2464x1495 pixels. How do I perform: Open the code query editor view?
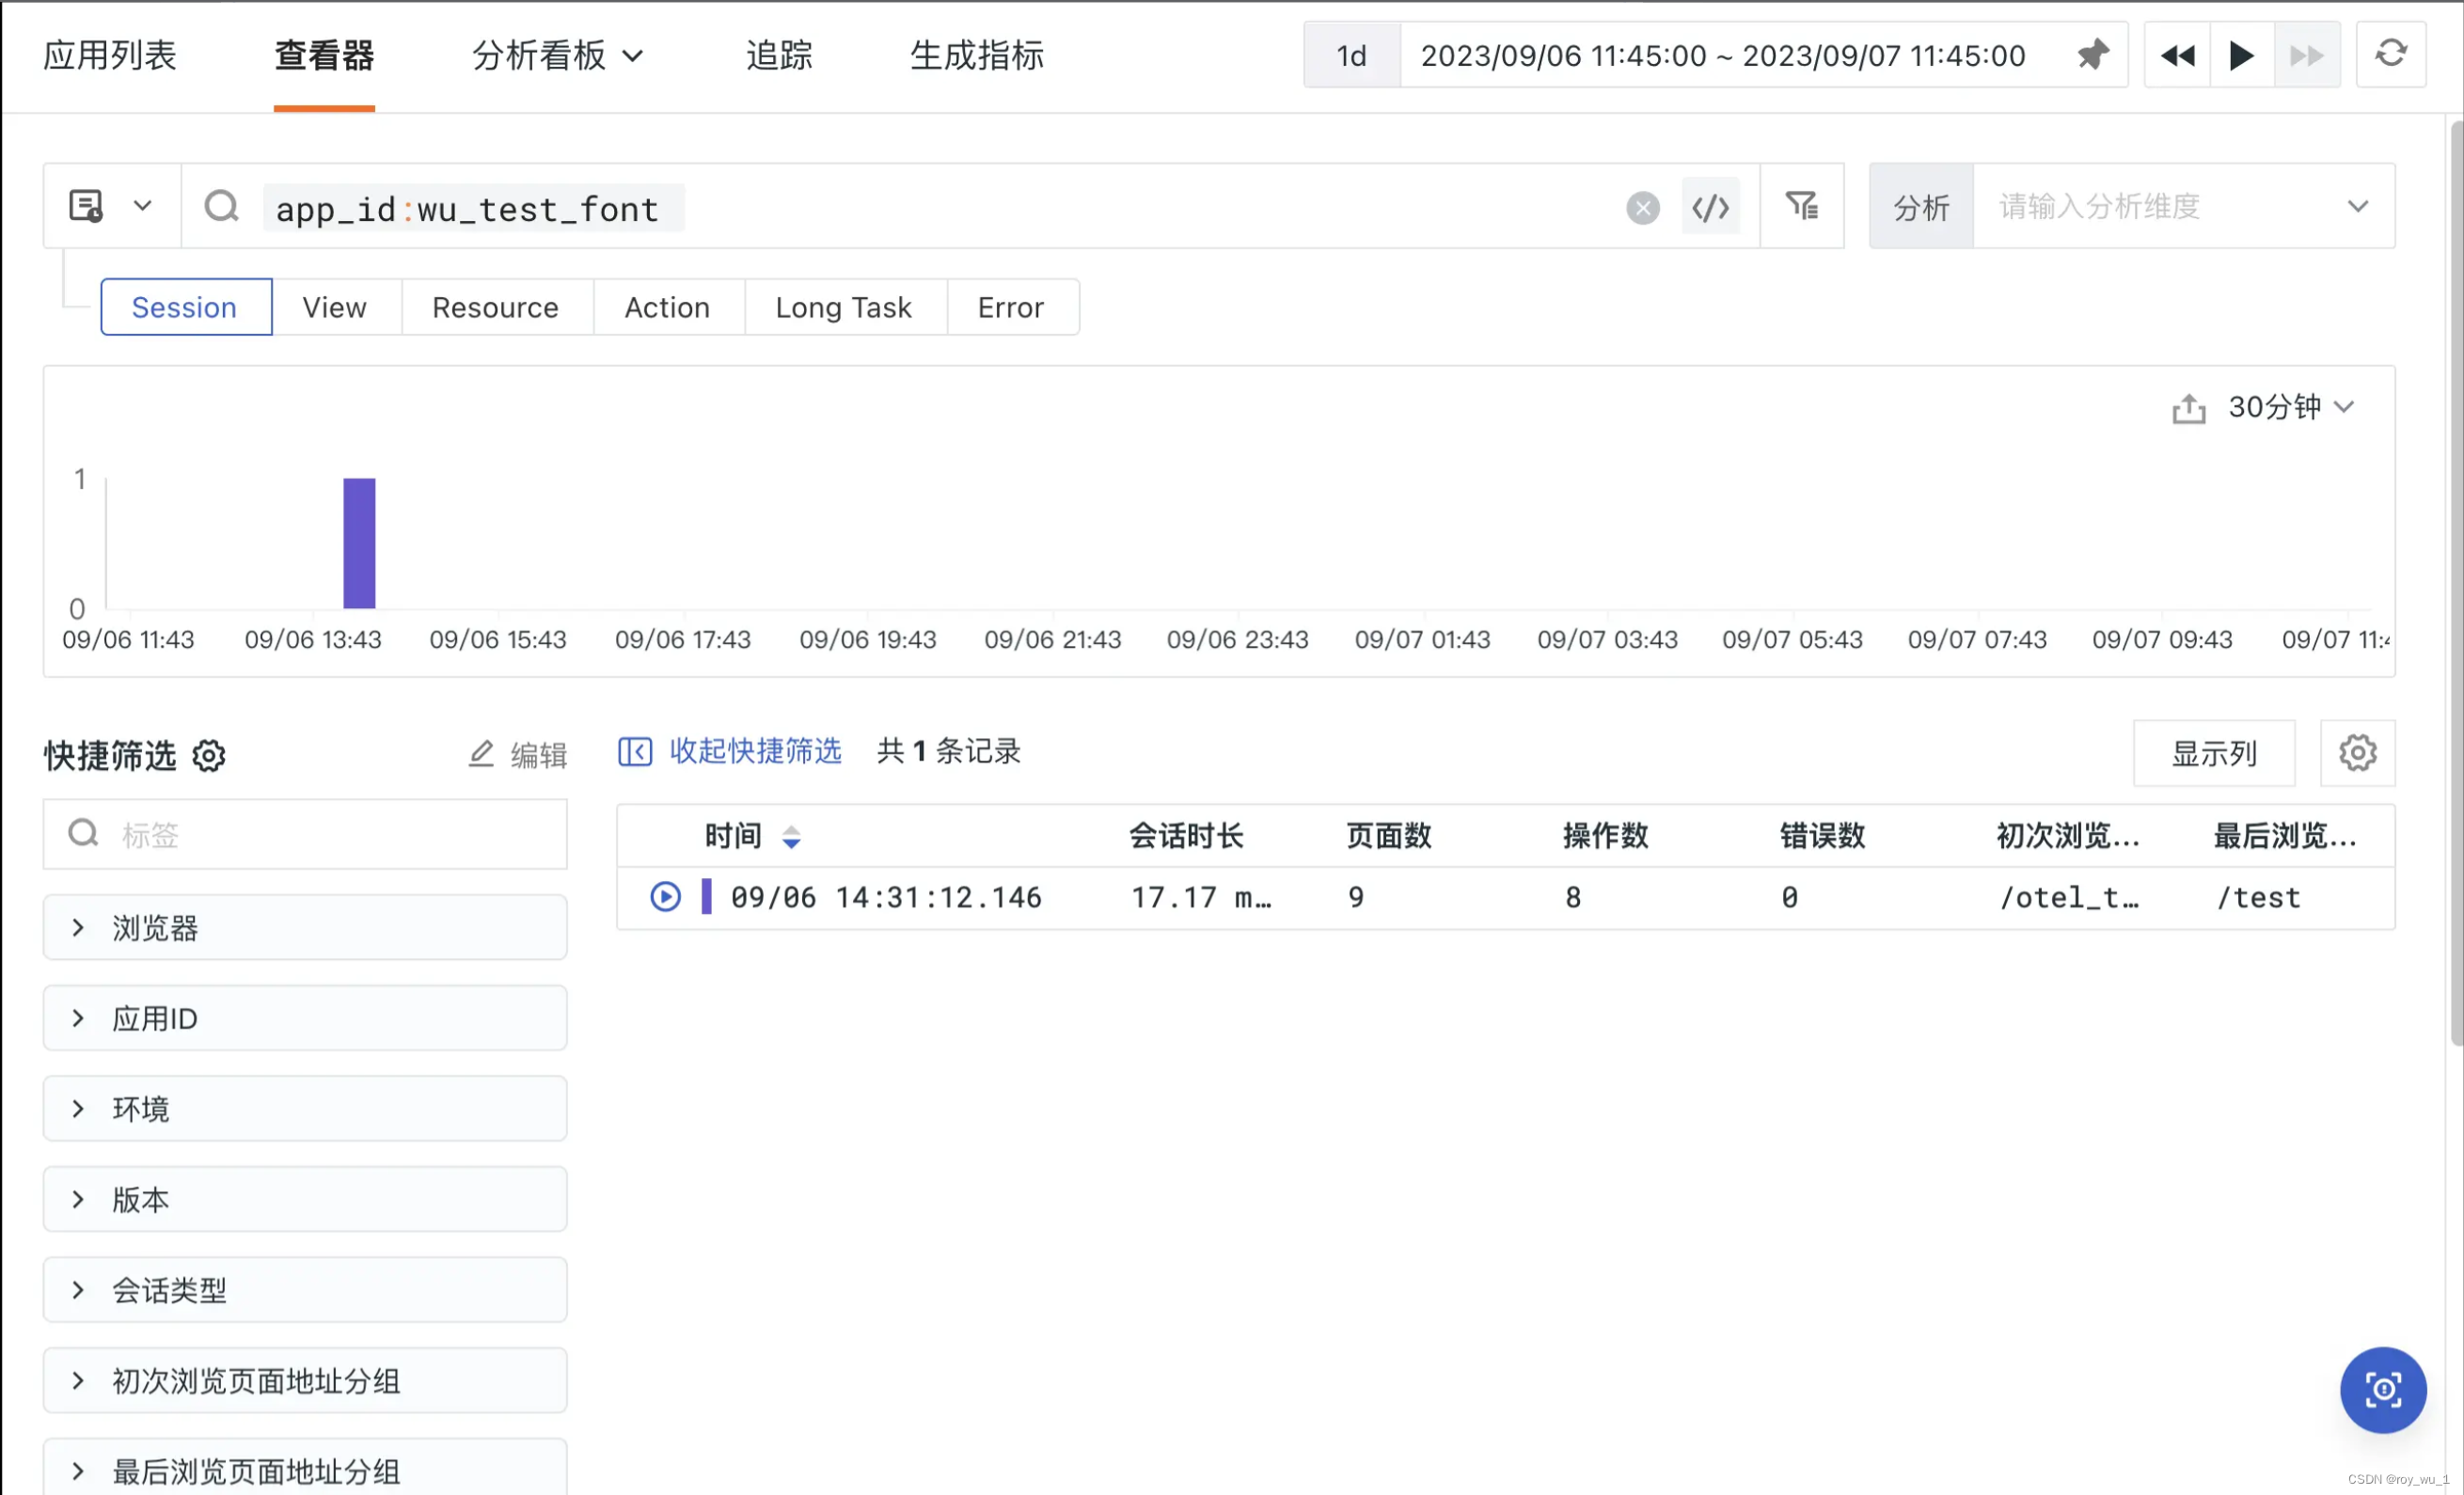1711,206
